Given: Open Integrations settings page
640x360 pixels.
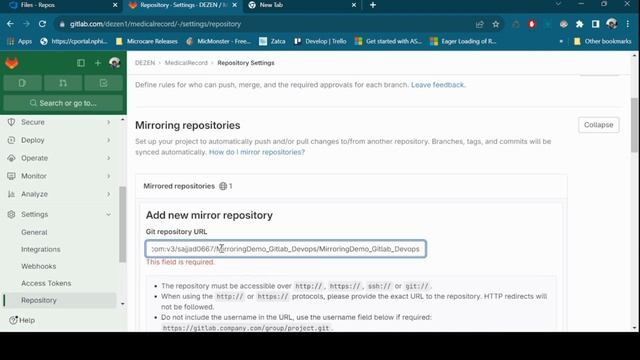Looking at the screenshot, I should 40,249.
